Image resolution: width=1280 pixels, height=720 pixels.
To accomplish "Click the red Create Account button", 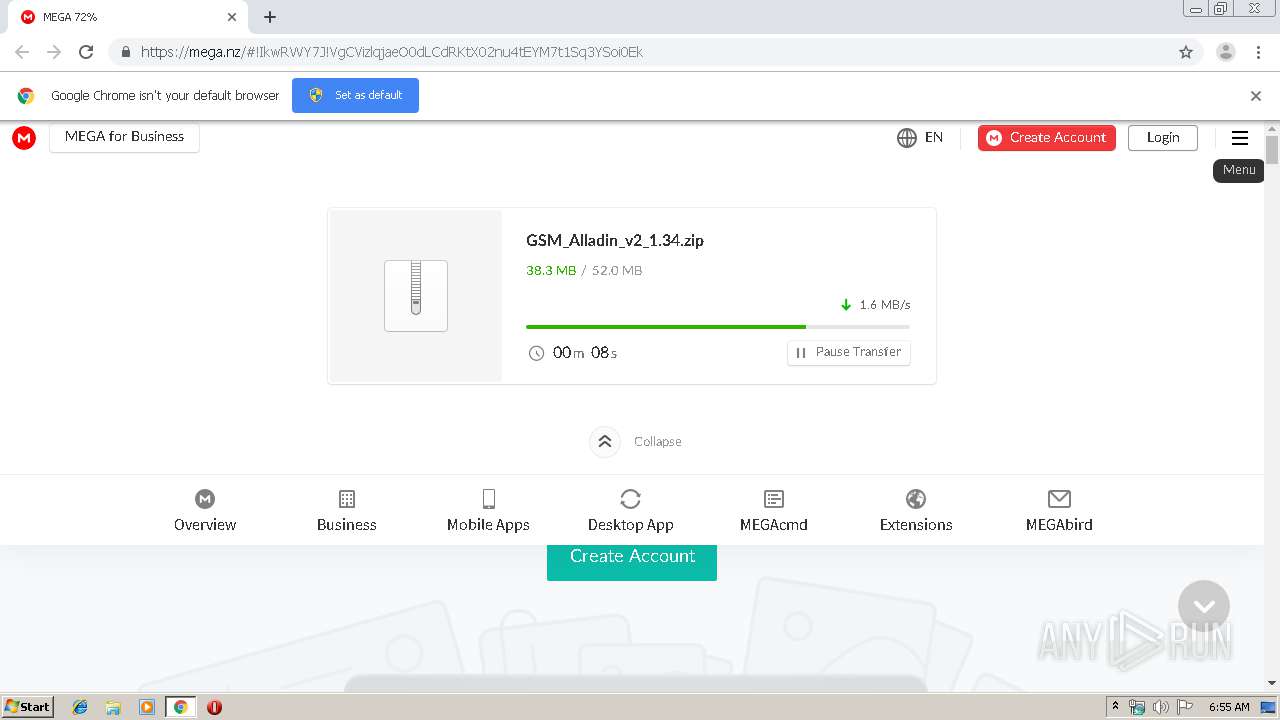I will 1047,138.
